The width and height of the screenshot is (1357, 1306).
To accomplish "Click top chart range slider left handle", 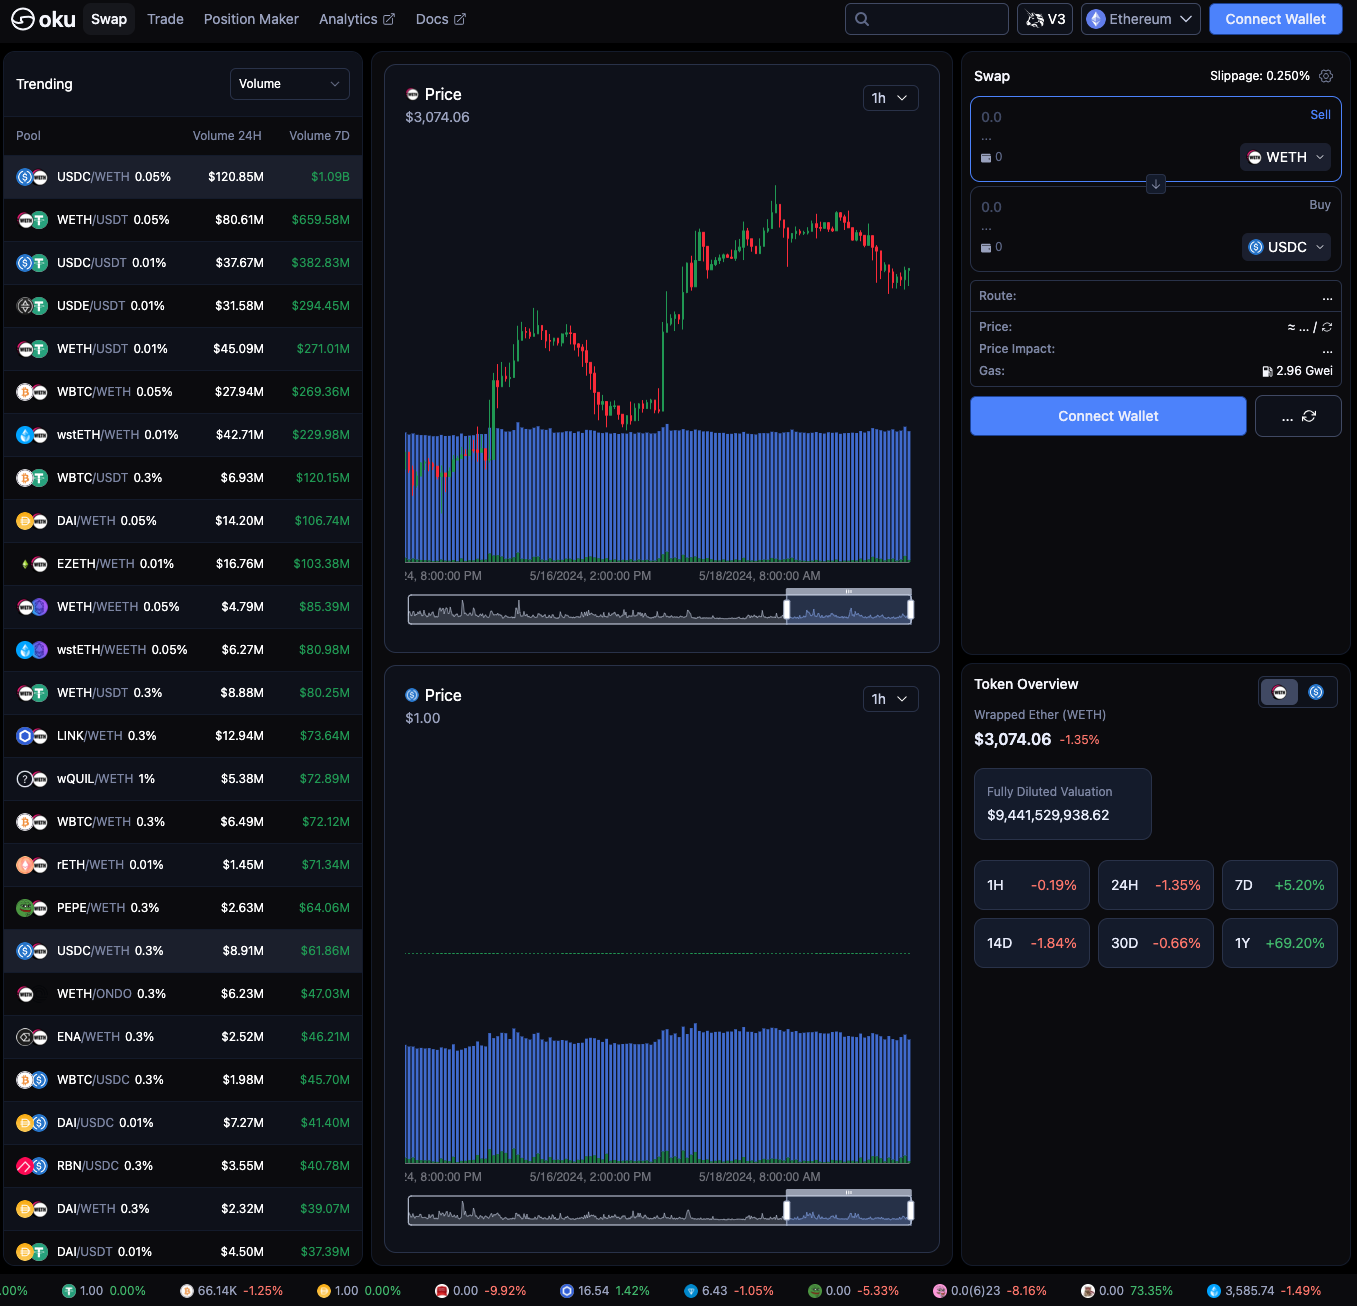I will click(x=787, y=609).
